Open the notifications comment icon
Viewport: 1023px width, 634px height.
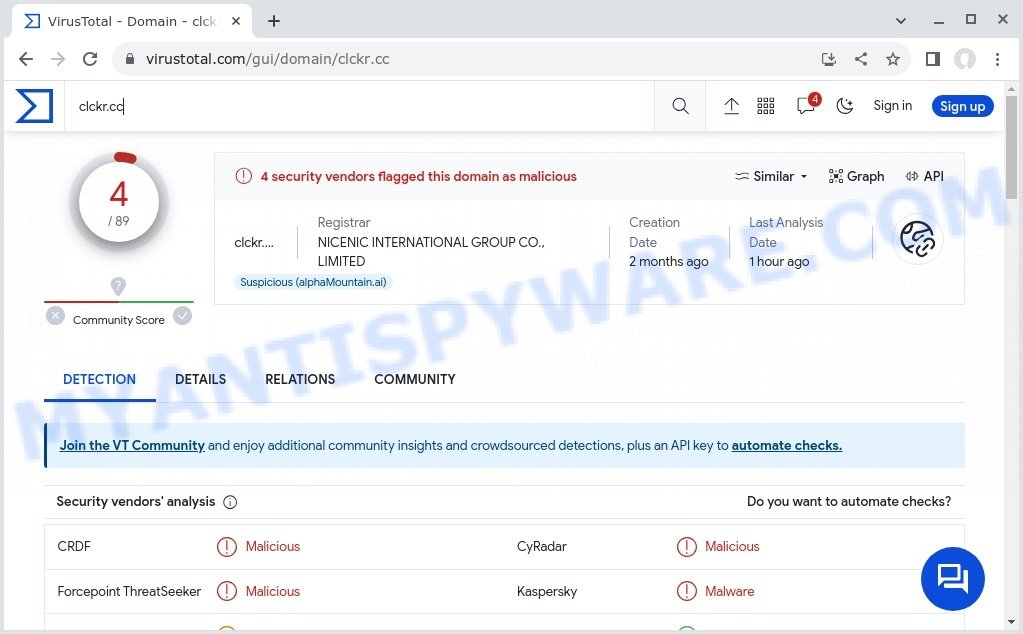pyautogui.click(x=806, y=105)
